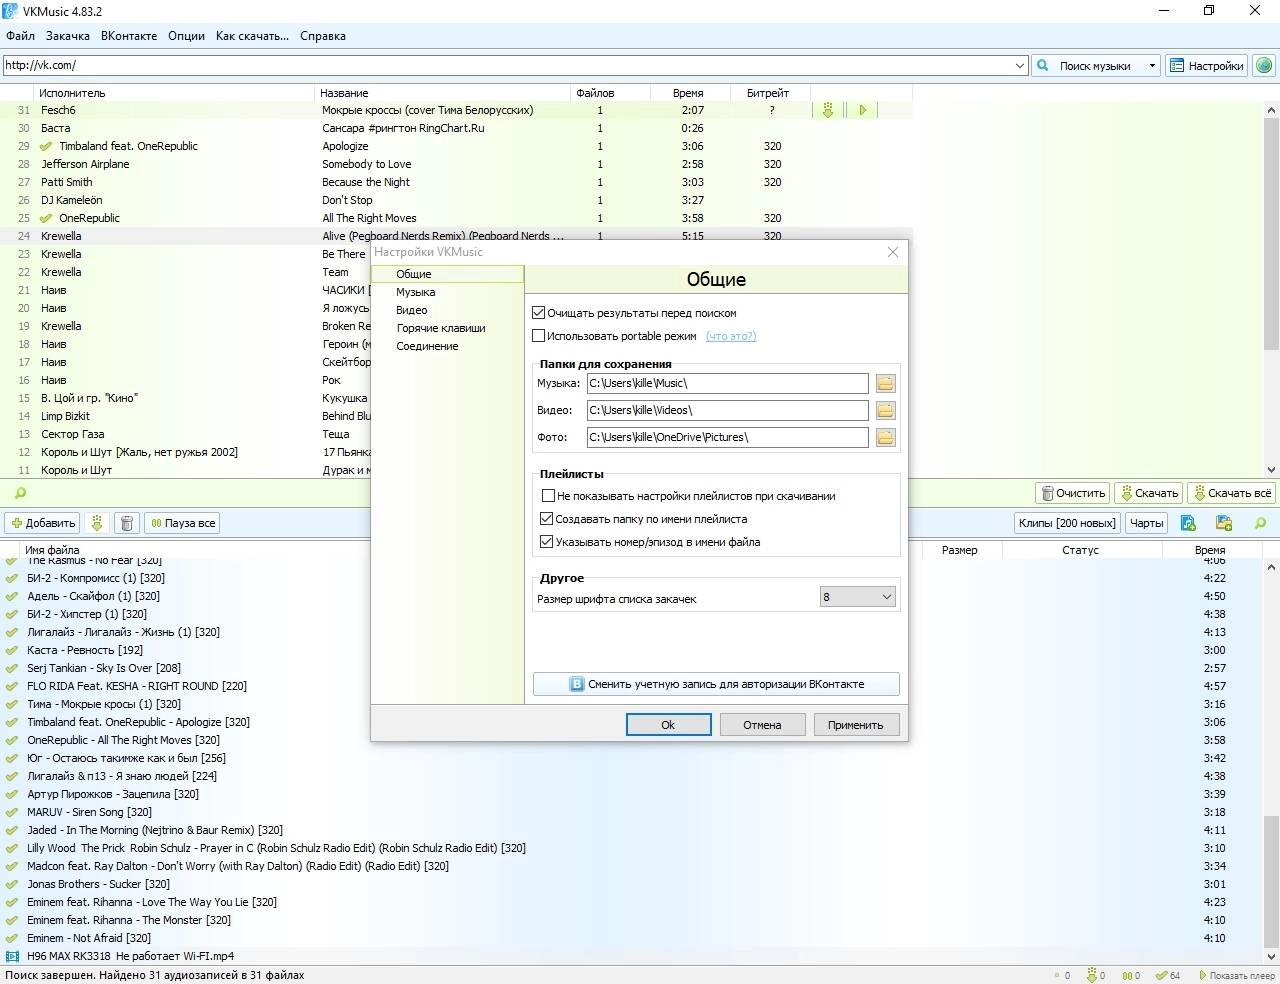Select the Общие settings category
Image resolution: width=1280 pixels, height=984 pixels.
pos(447,273)
